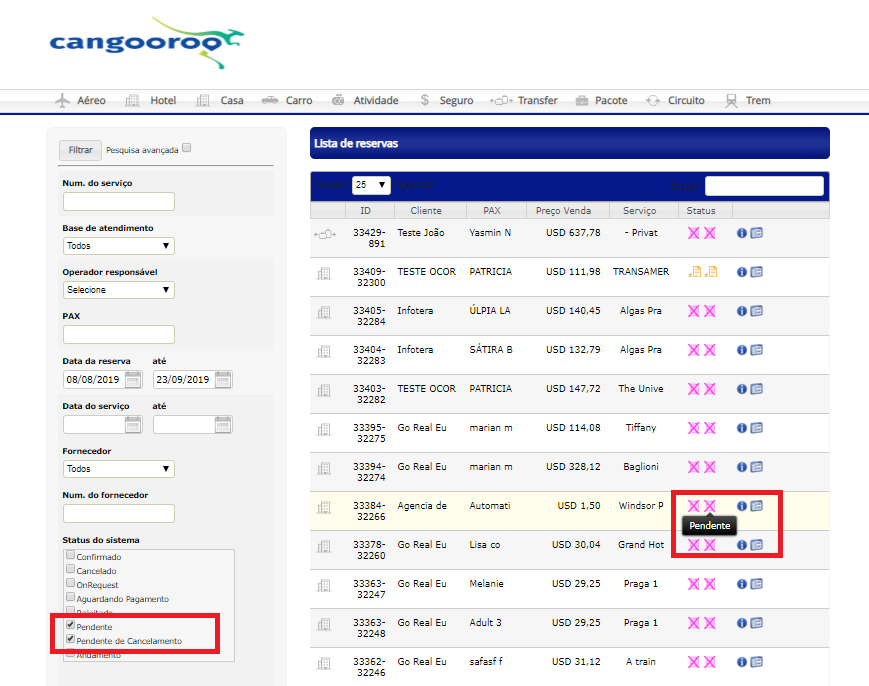Open the Fornecedor dropdown
Screen dimensions: 869x686
[x=118, y=469]
